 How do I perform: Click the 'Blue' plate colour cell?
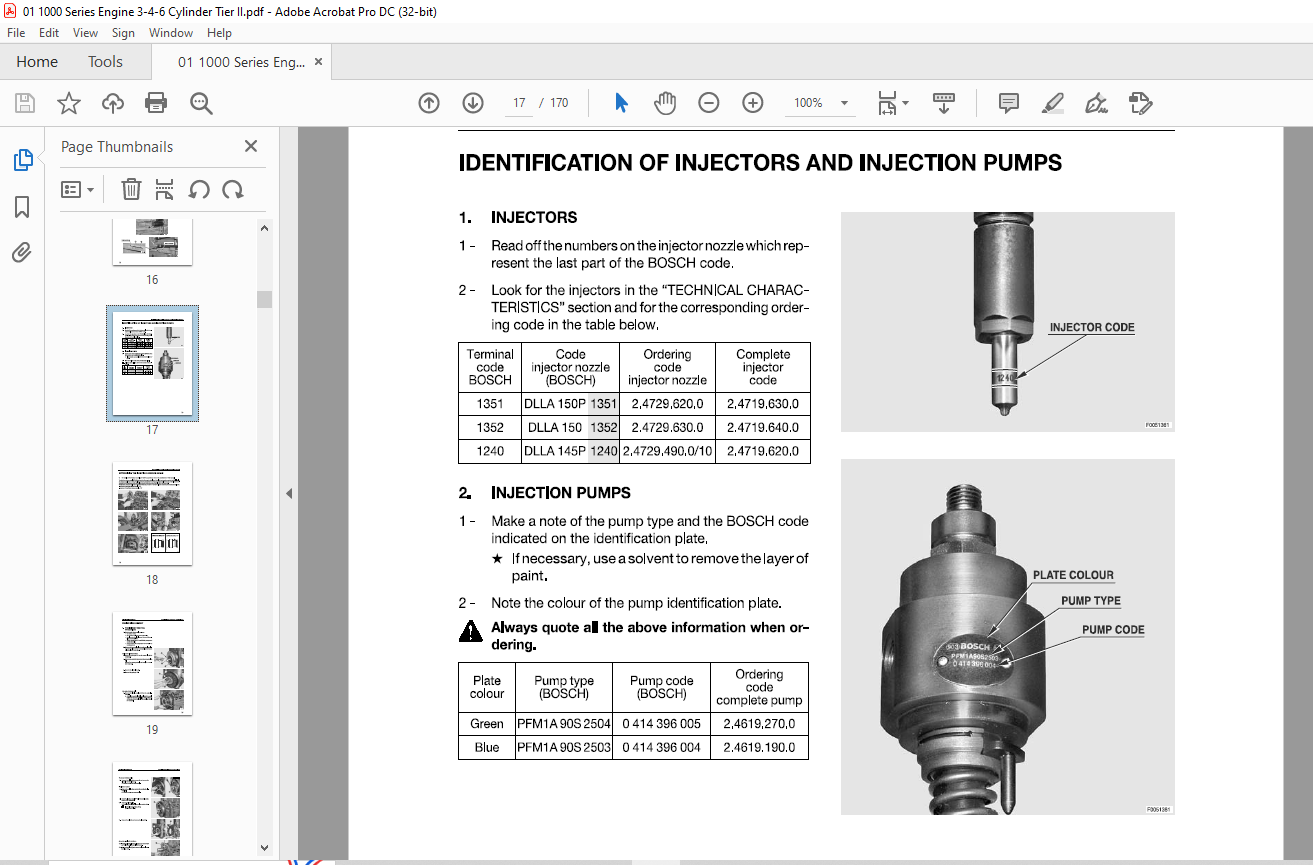487,747
